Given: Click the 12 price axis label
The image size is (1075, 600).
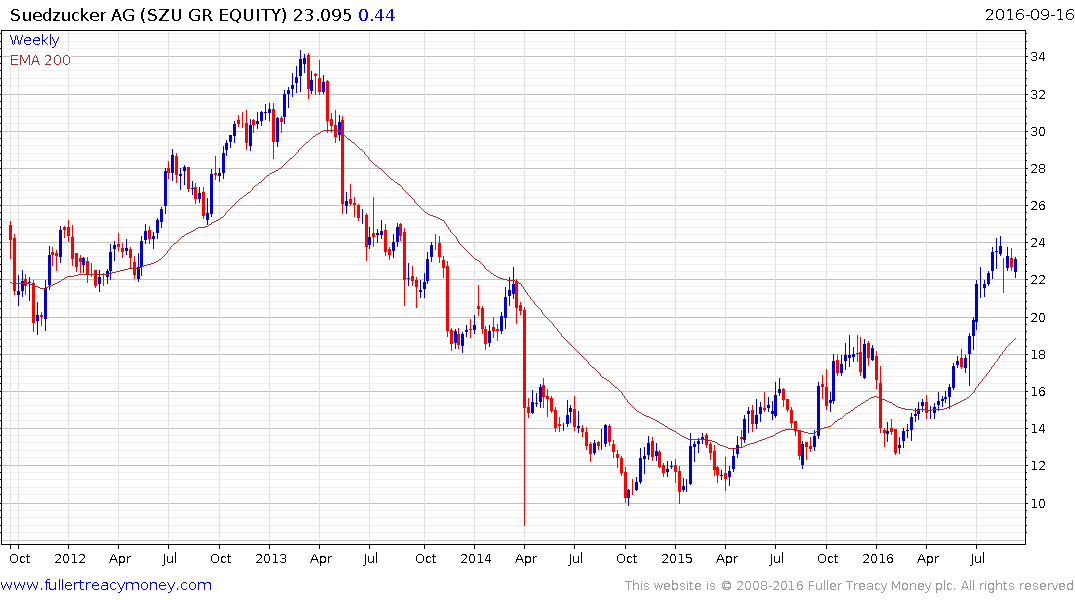Looking at the screenshot, I should point(1037,466).
